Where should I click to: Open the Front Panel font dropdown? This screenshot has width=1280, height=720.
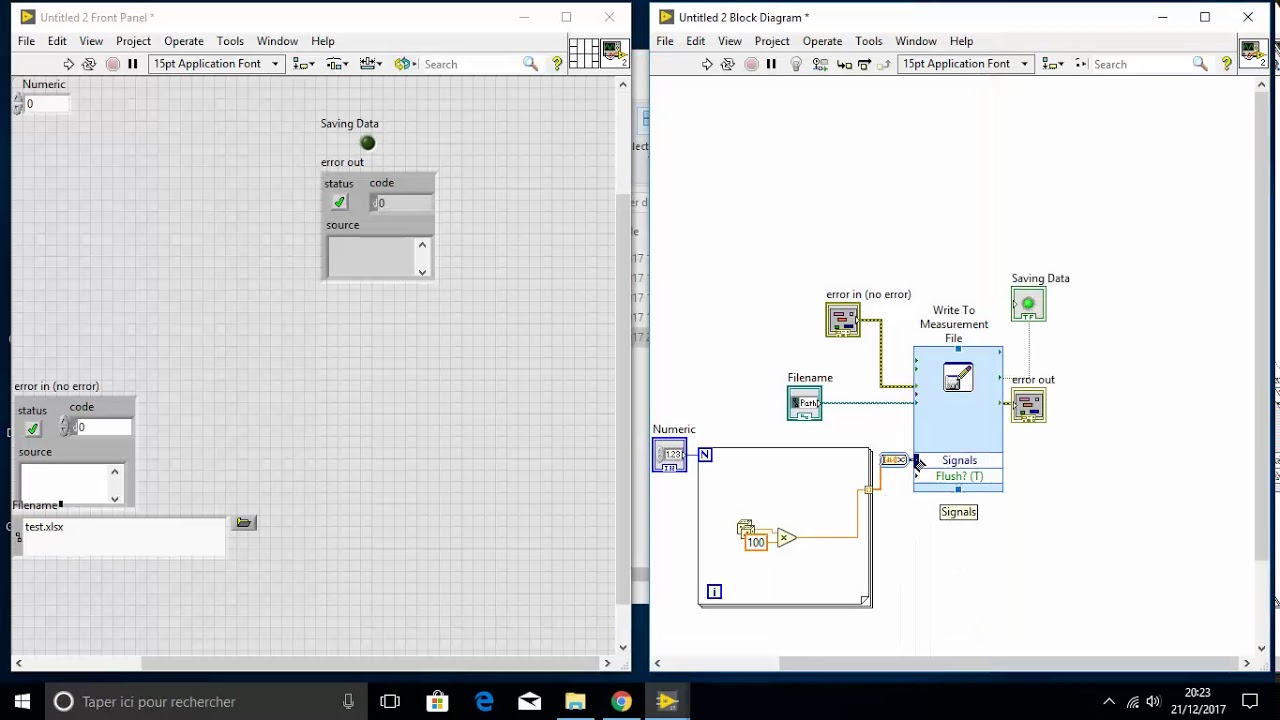click(x=216, y=64)
